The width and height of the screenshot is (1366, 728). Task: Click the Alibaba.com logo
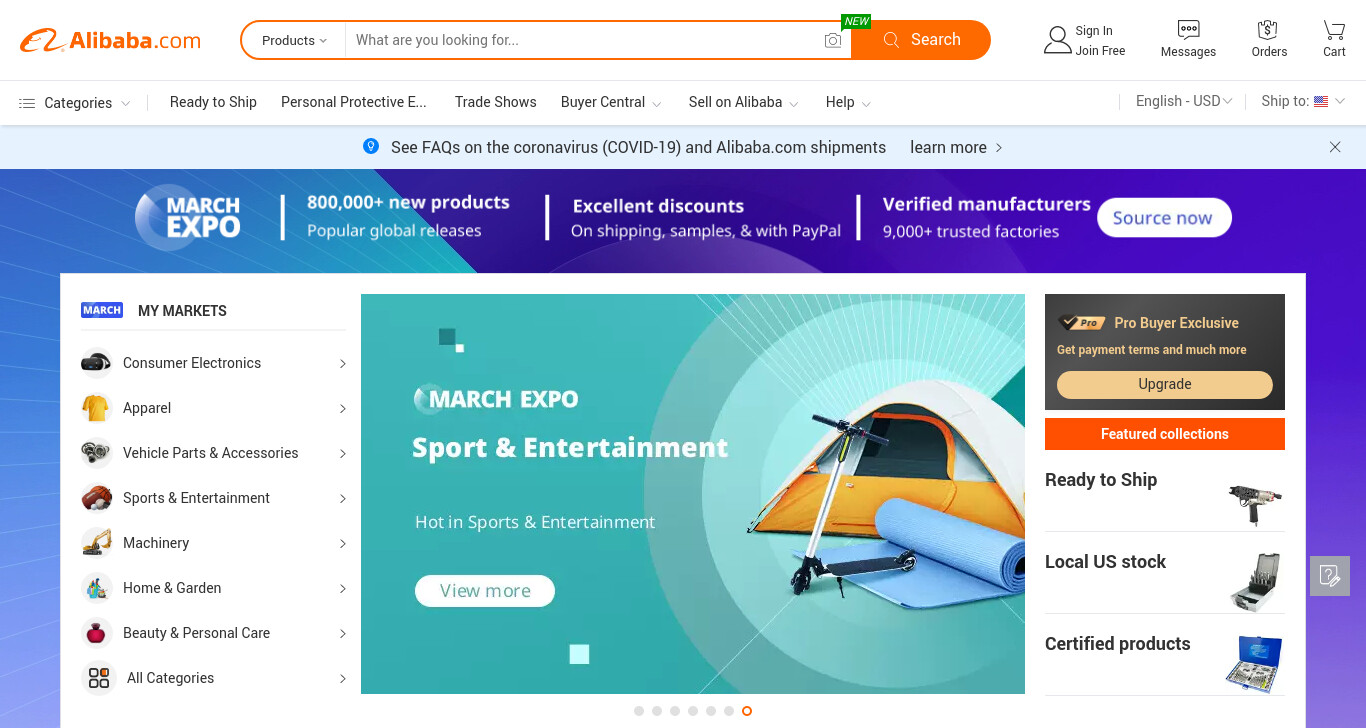coord(110,41)
